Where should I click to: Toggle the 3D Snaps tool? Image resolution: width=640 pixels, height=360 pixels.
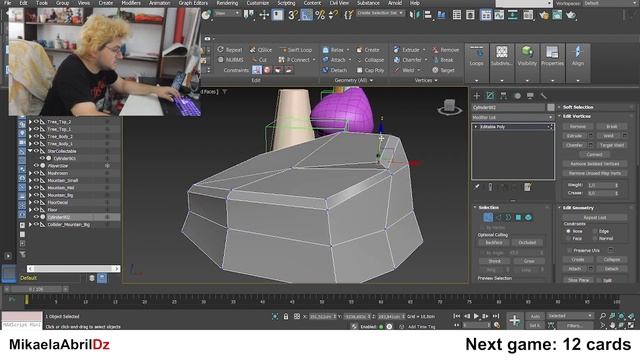293,15
